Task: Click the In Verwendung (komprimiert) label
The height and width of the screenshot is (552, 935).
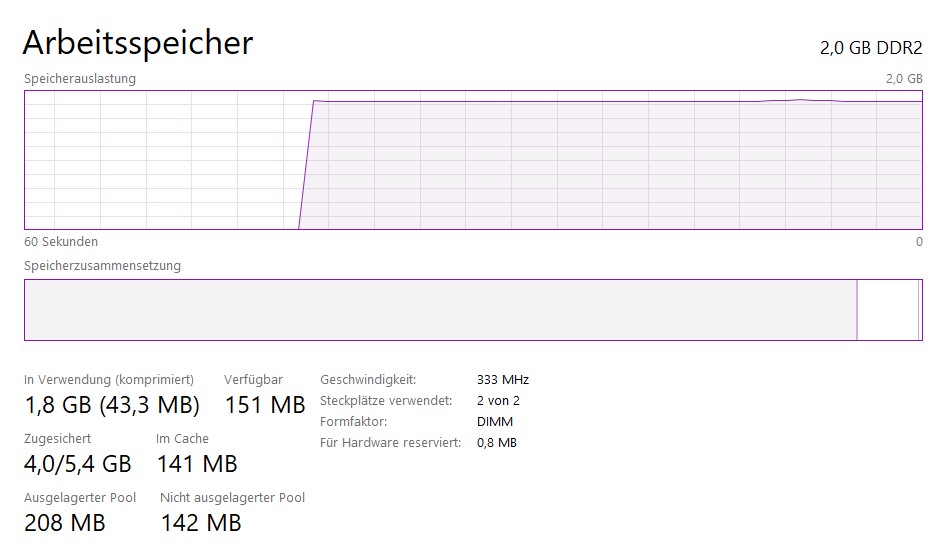Action: pos(109,380)
